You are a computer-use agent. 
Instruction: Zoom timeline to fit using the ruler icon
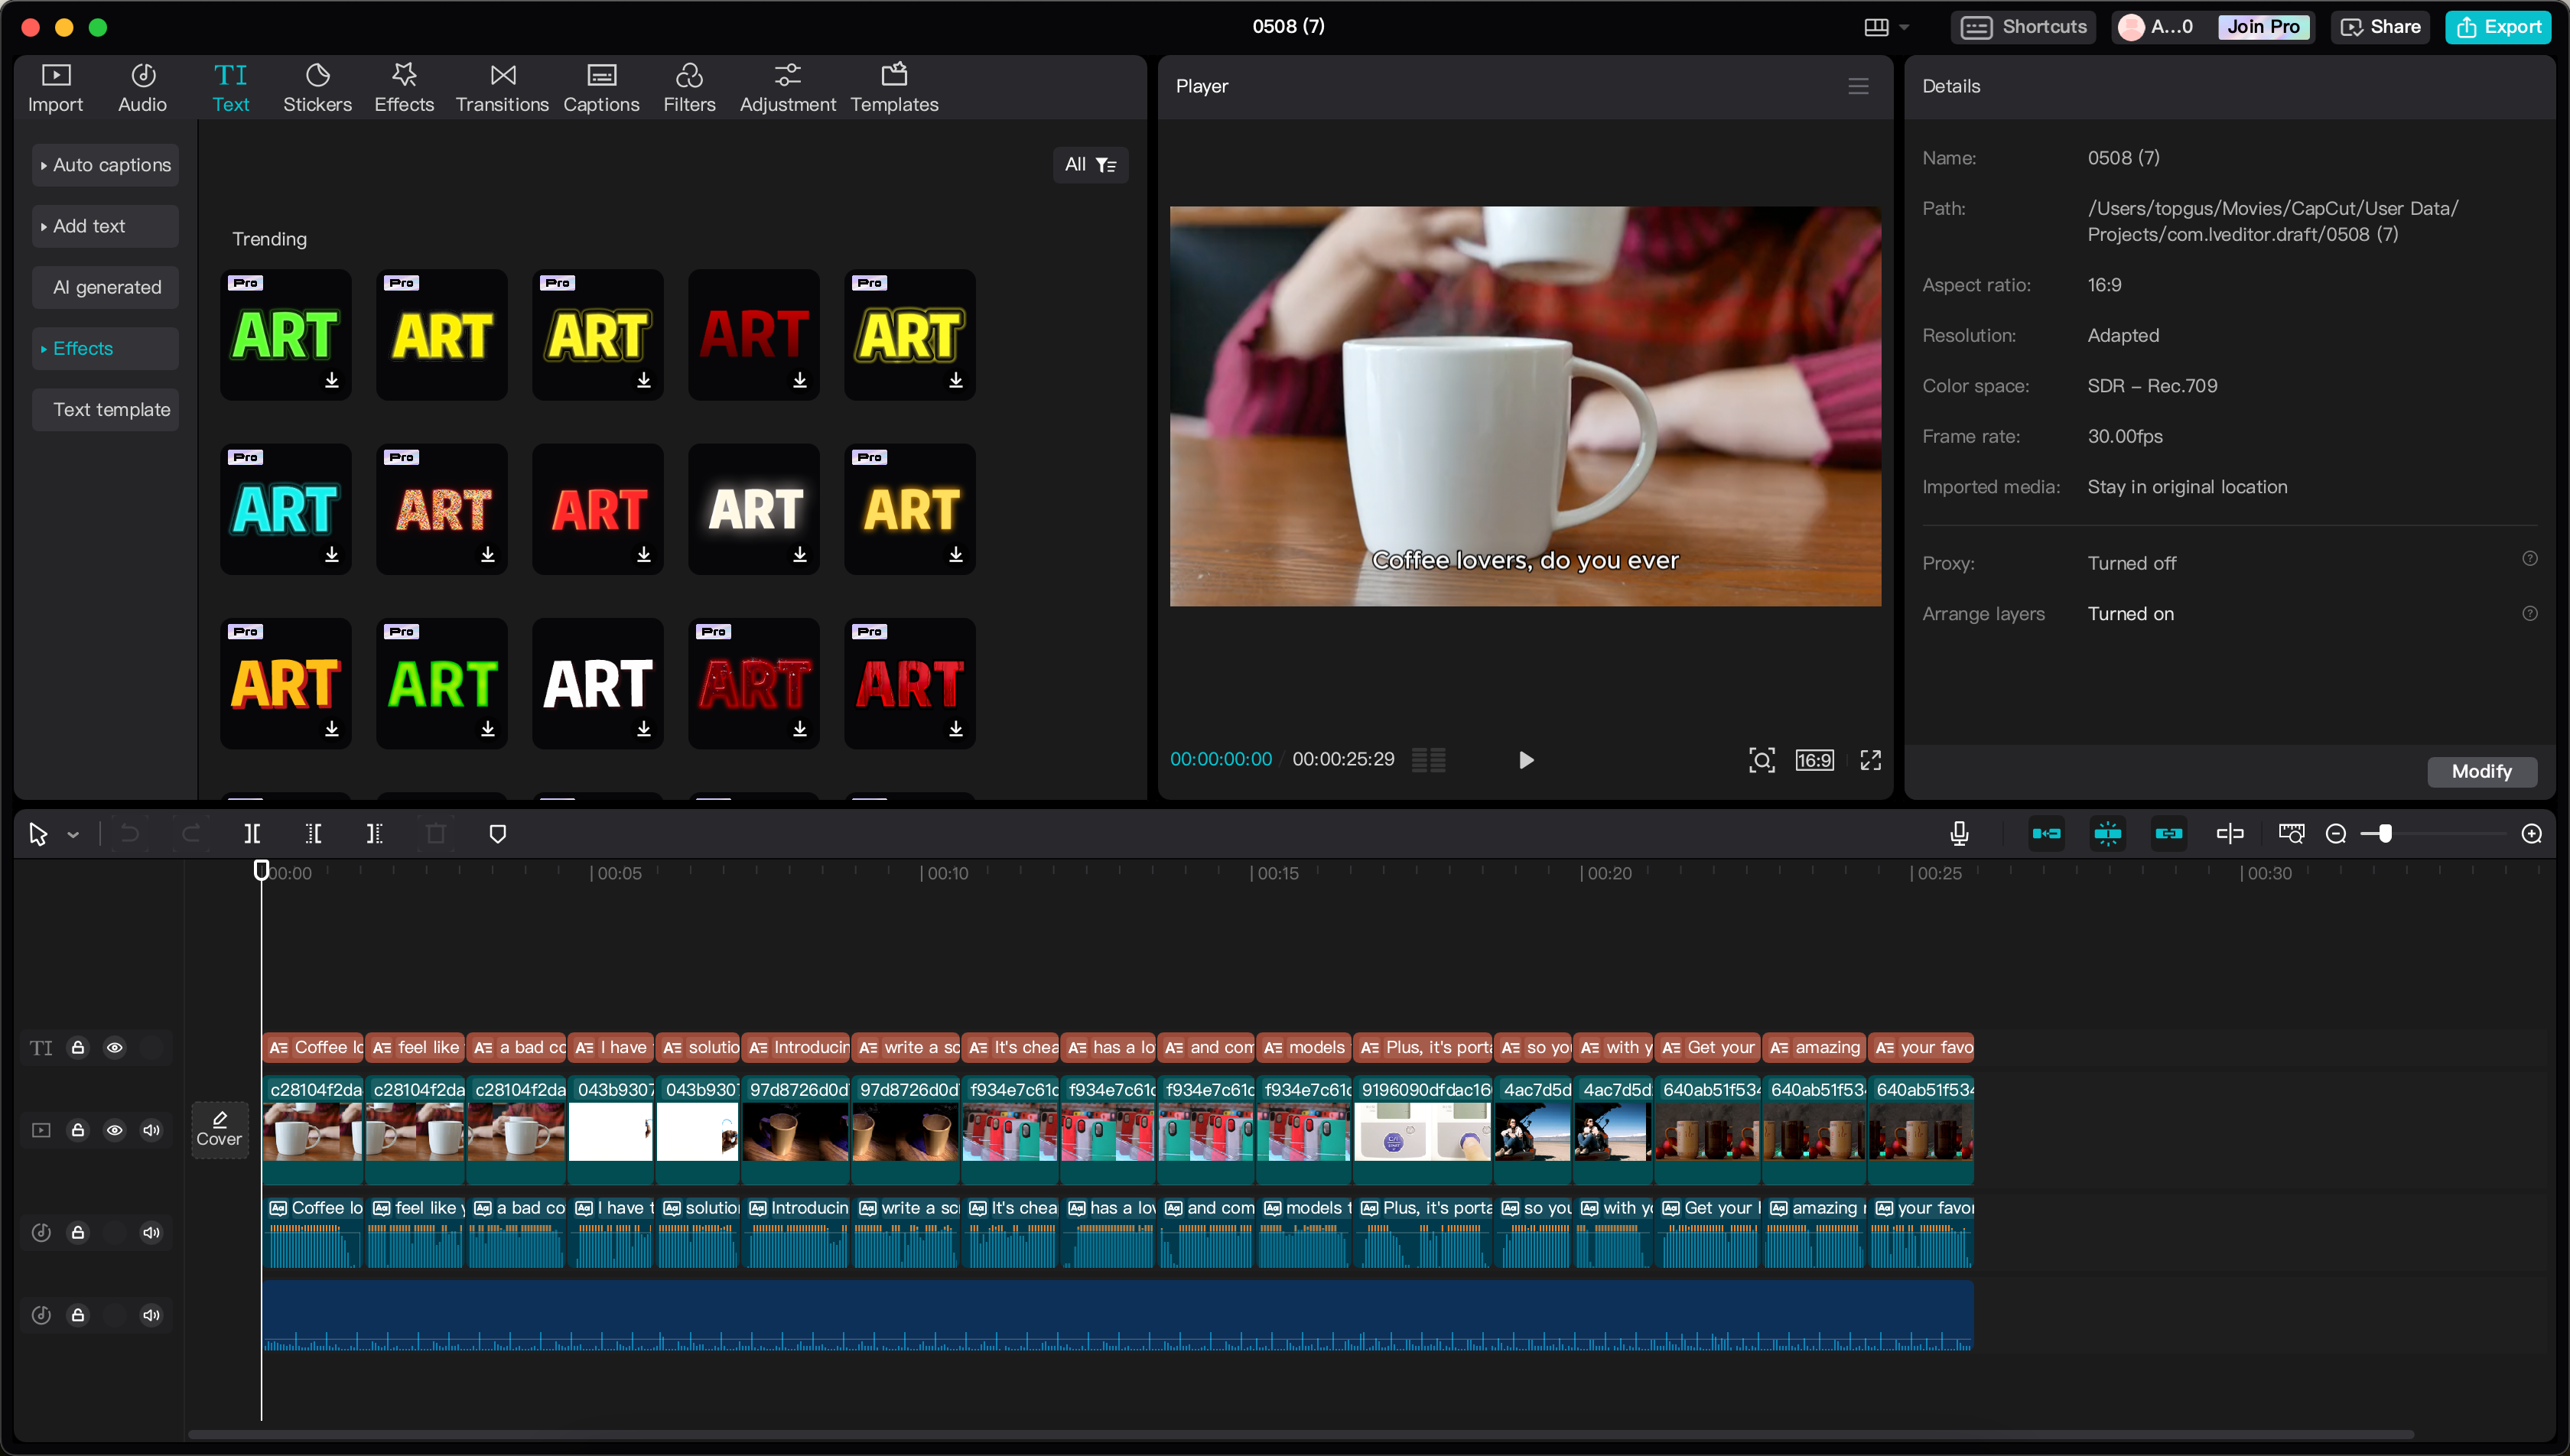pos(2291,833)
